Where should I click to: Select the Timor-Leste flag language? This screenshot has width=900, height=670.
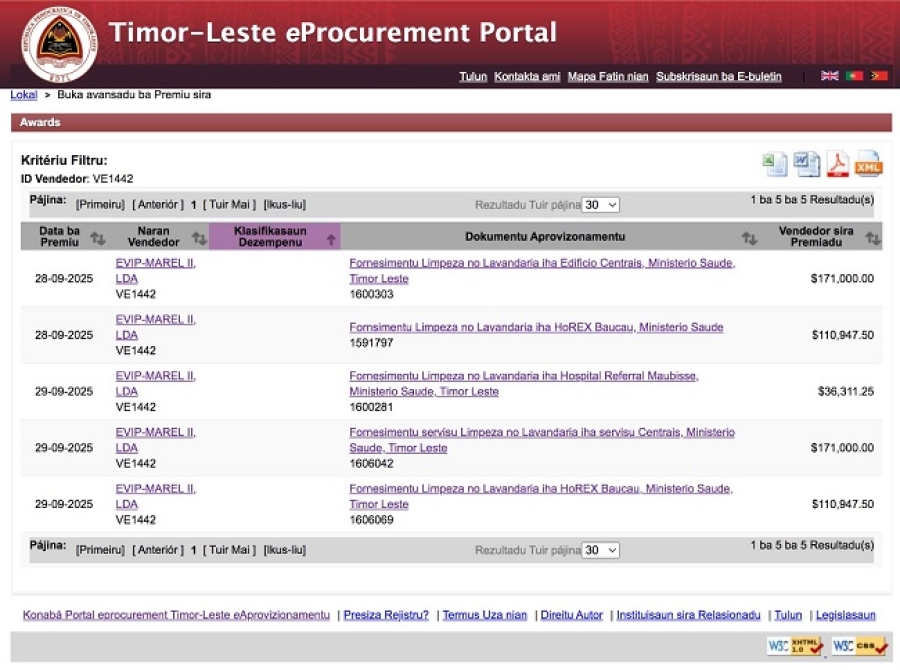(x=879, y=76)
